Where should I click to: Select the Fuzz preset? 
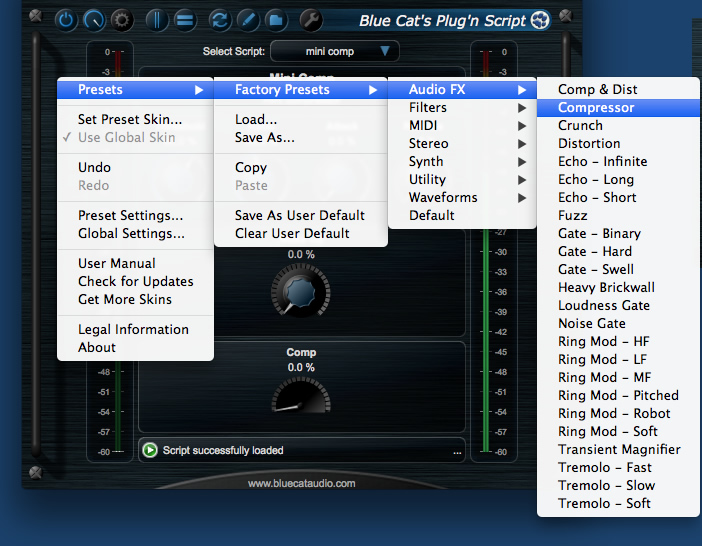(x=618, y=215)
